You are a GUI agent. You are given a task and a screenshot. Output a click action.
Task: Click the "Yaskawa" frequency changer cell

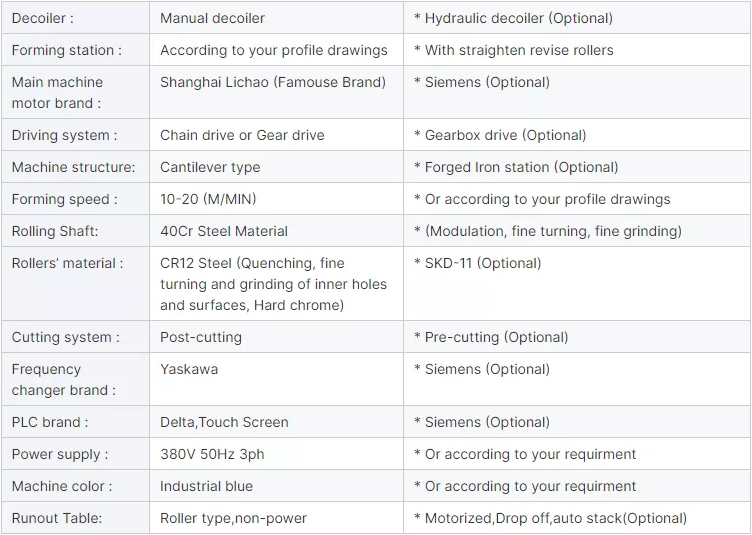(x=189, y=369)
